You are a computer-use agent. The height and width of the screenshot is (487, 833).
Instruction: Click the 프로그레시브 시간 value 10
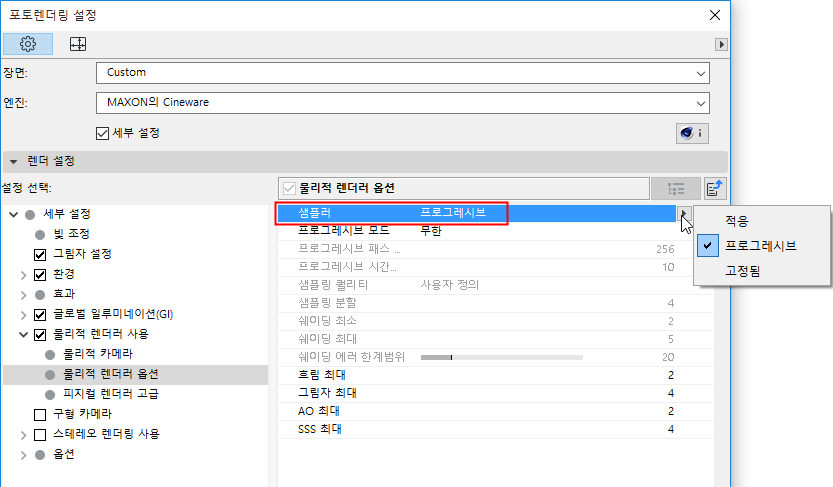pyautogui.click(x=668, y=267)
